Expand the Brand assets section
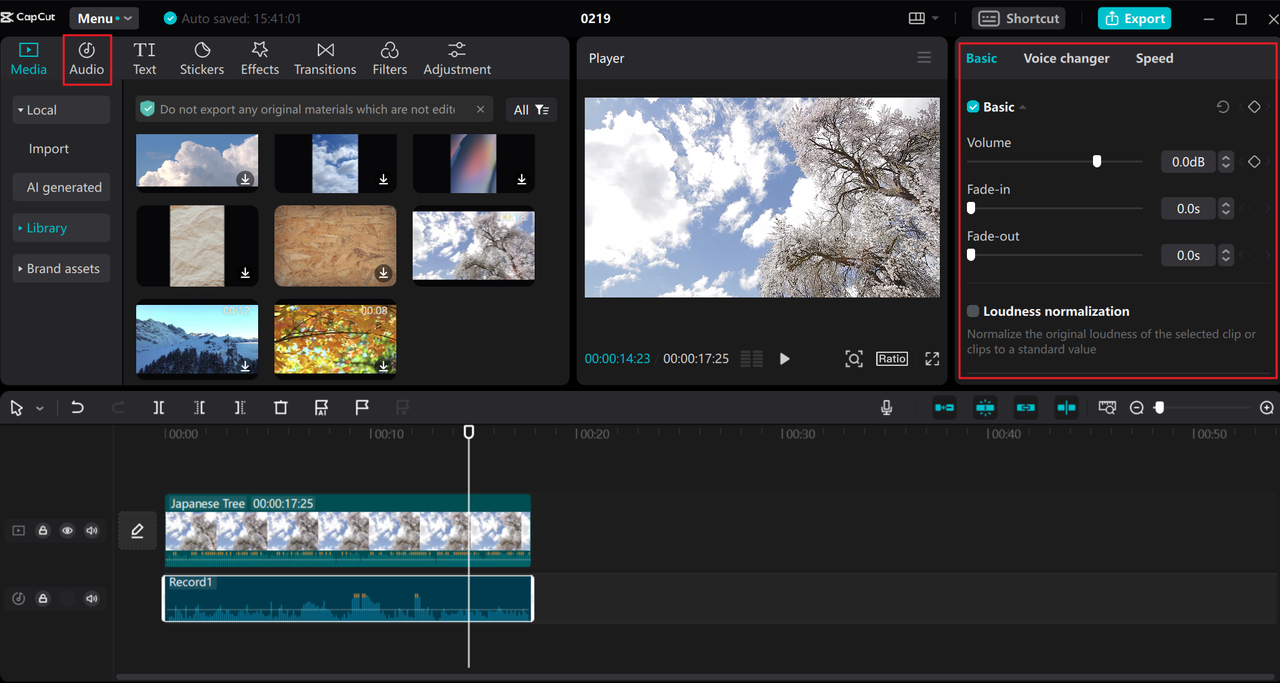This screenshot has height=683, width=1280. point(61,269)
